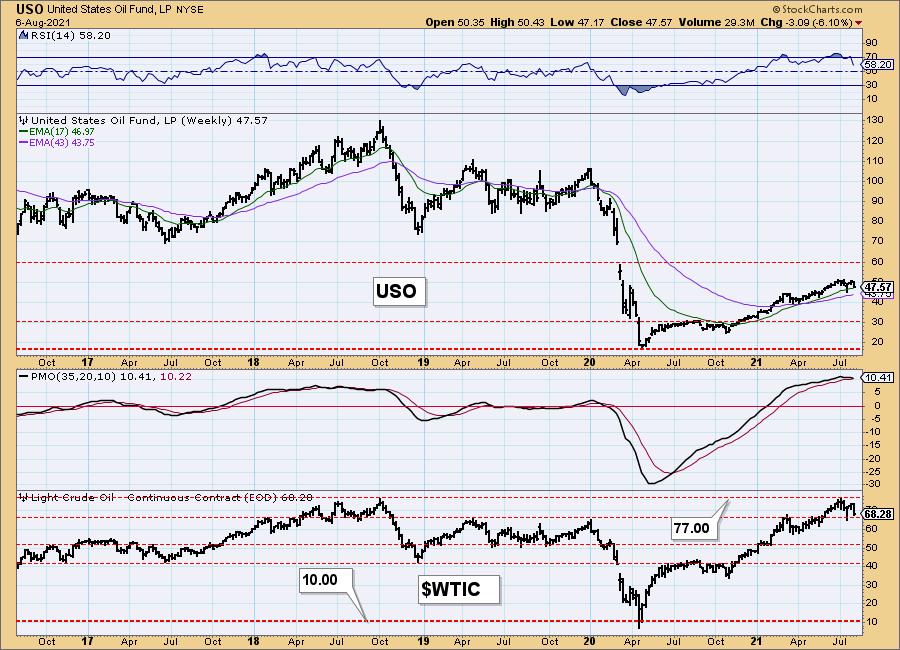Viewport: 900px width, 650px height.
Task: Click the EMA(43) 43.75 legend text
Action: (x=61, y=142)
